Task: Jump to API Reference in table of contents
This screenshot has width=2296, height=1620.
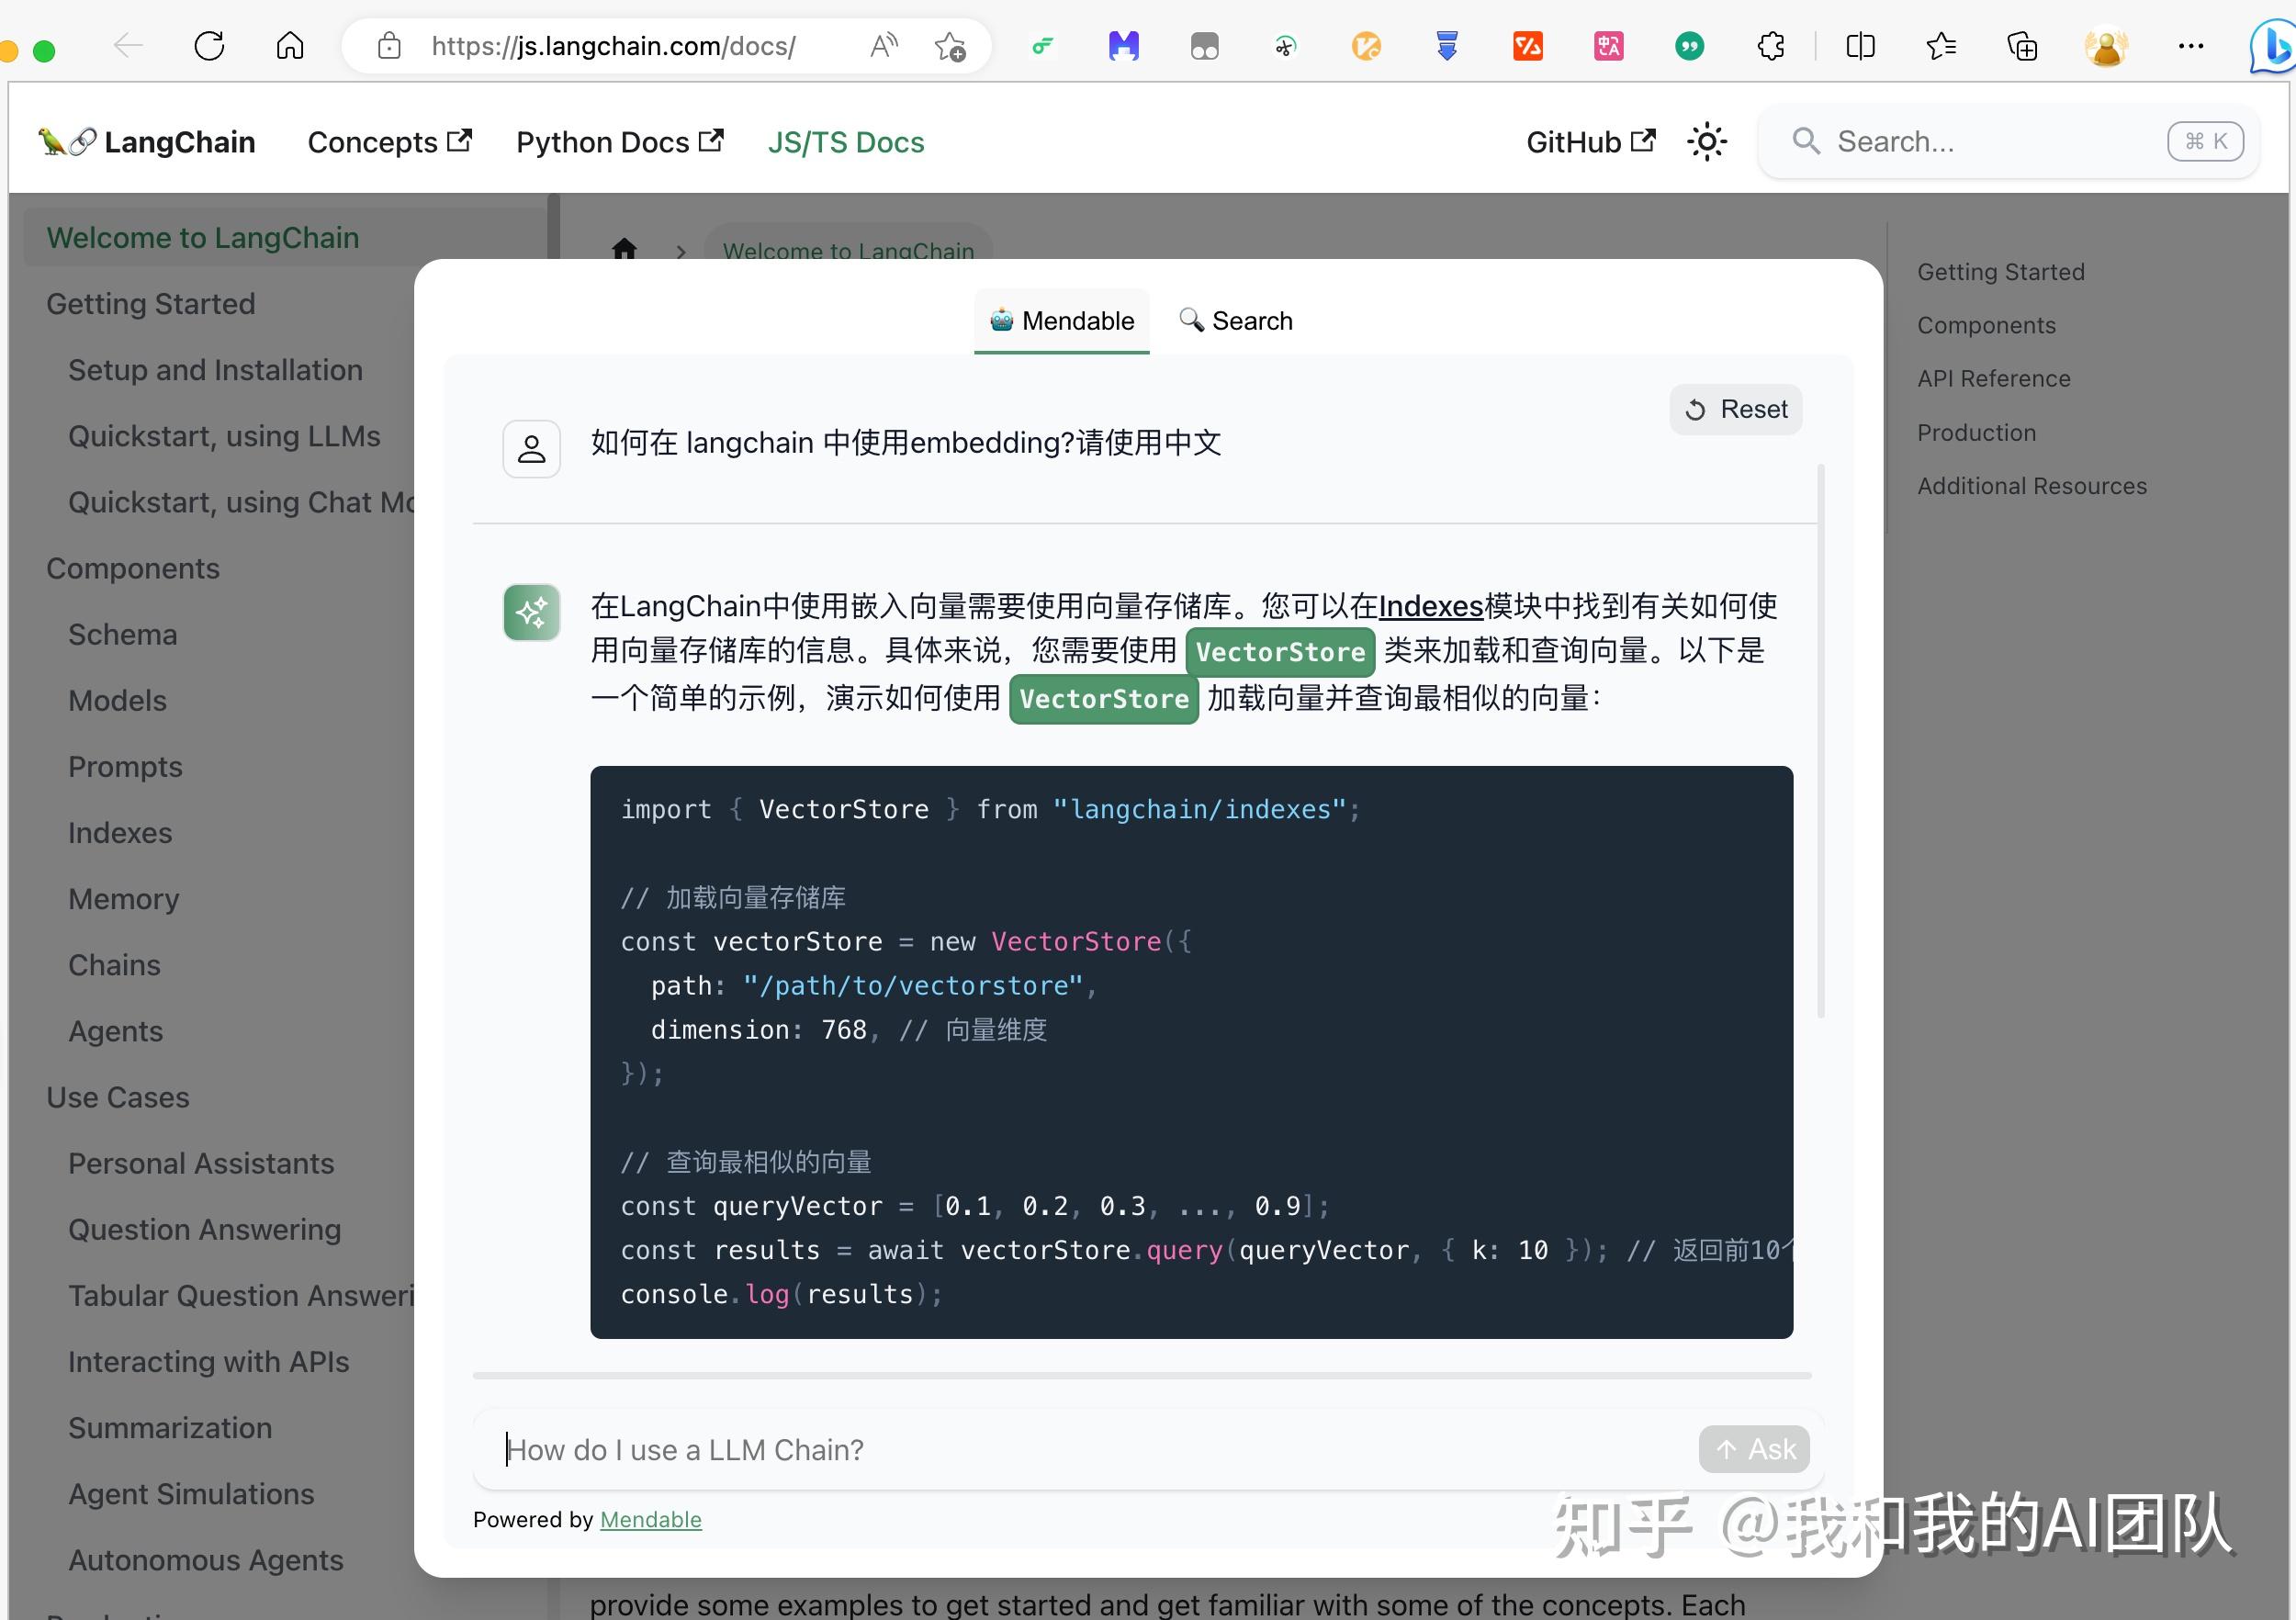Action: point(1994,379)
